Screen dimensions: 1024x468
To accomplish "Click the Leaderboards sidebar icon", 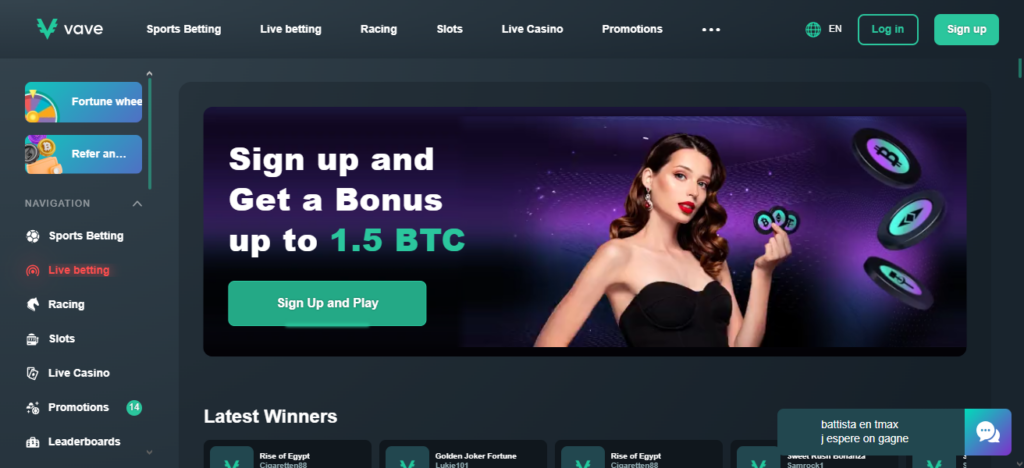I will click(x=33, y=442).
